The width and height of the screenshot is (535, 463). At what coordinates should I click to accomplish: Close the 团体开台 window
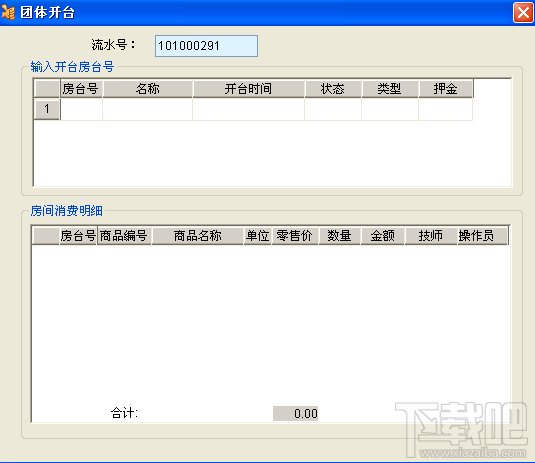pyautogui.click(x=523, y=13)
